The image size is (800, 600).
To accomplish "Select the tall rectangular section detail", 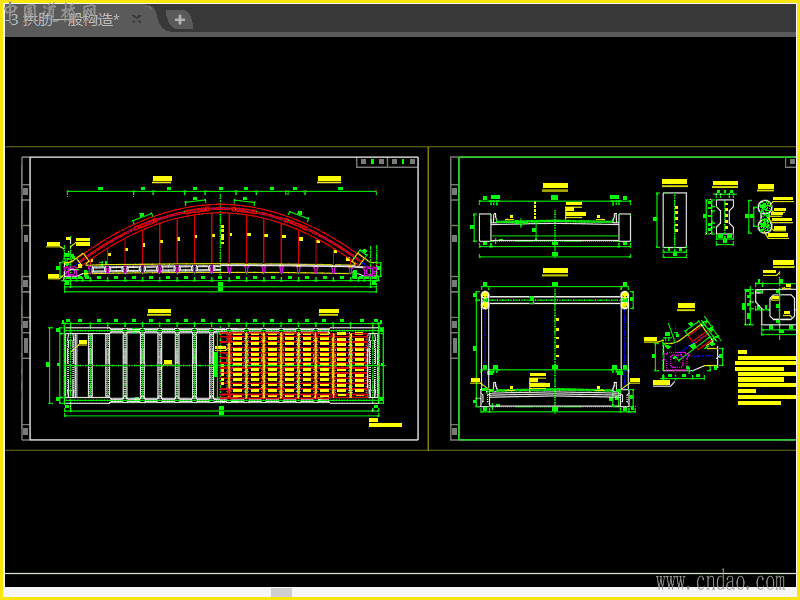I will (674, 220).
